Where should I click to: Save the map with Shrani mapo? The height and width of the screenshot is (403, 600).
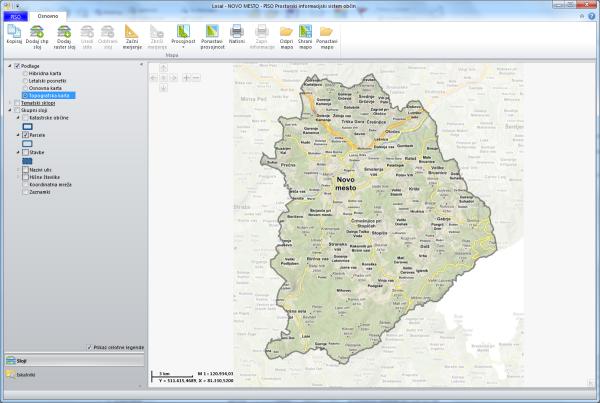tap(306, 32)
